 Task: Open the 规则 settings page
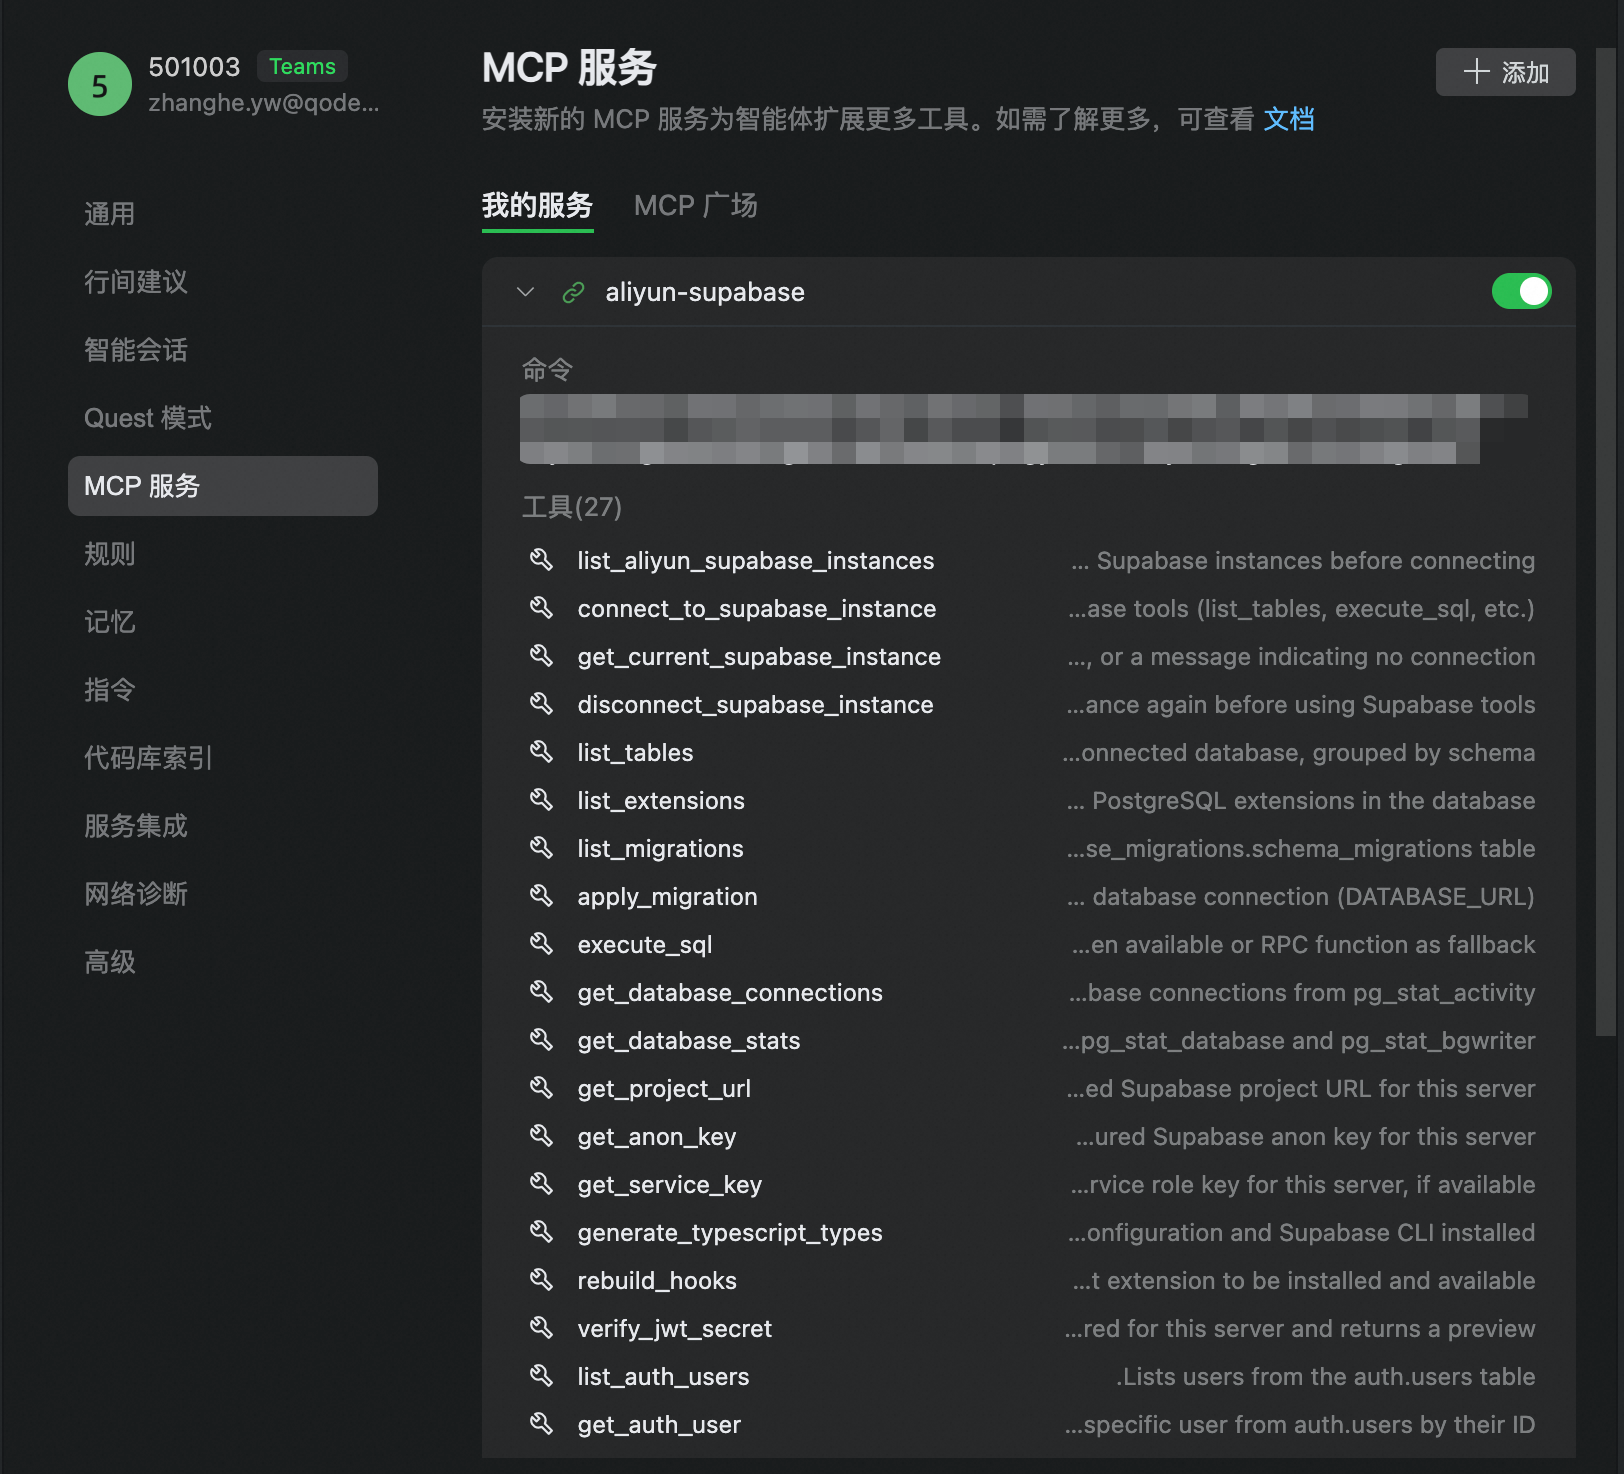pos(223,554)
